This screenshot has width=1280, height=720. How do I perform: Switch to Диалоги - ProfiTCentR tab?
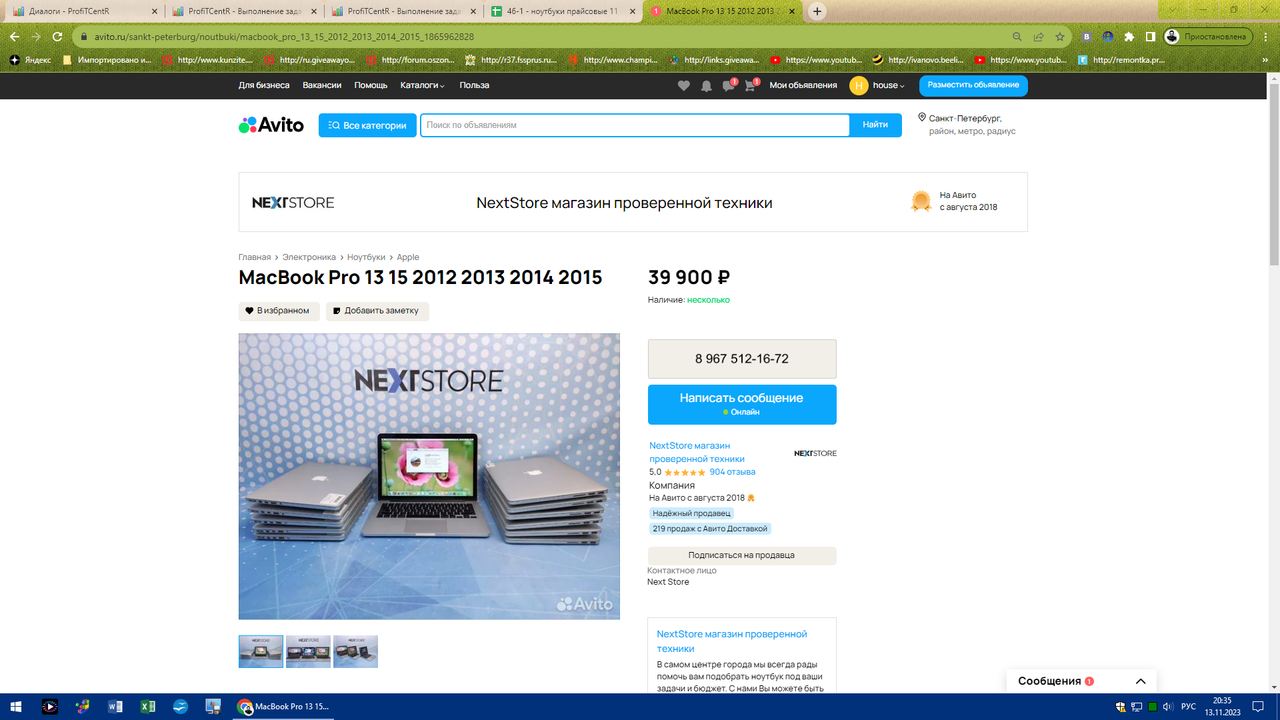(x=83, y=11)
